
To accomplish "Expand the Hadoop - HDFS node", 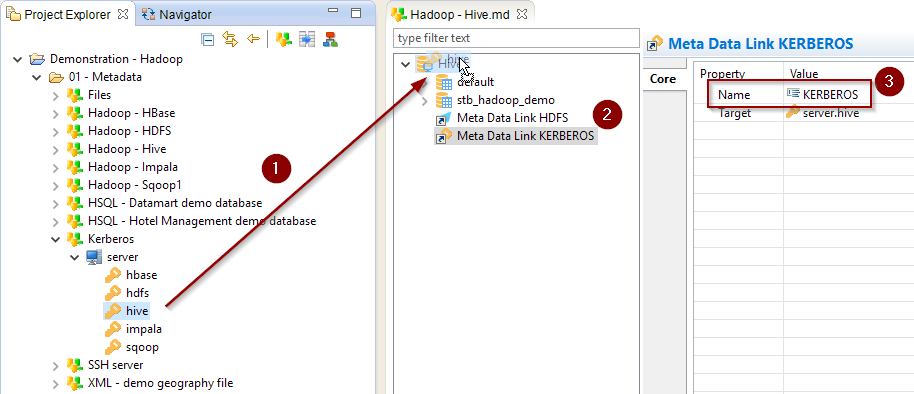I will pos(56,131).
